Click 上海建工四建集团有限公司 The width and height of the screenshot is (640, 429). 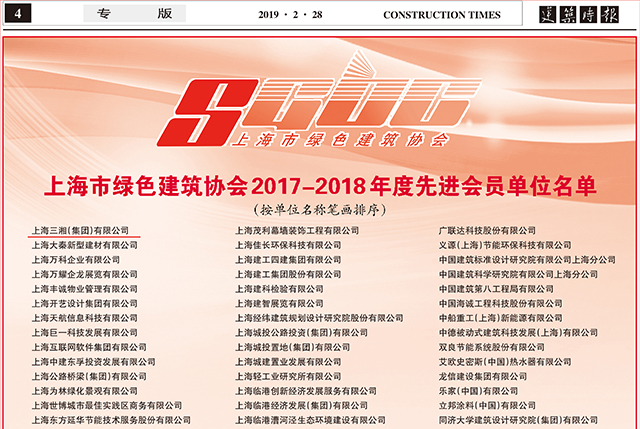coord(288,260)
